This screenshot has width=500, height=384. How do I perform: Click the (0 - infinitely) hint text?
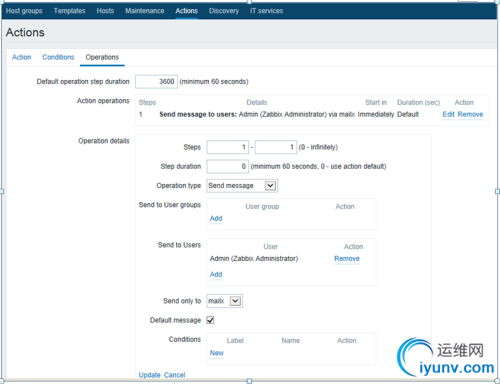[318, 147]
